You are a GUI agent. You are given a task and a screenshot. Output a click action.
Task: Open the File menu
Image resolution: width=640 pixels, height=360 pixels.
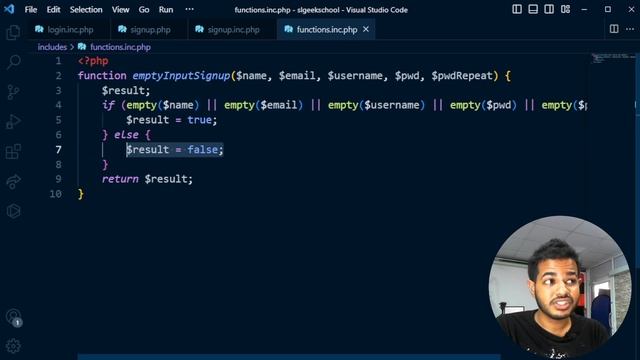tap(31, 9)
